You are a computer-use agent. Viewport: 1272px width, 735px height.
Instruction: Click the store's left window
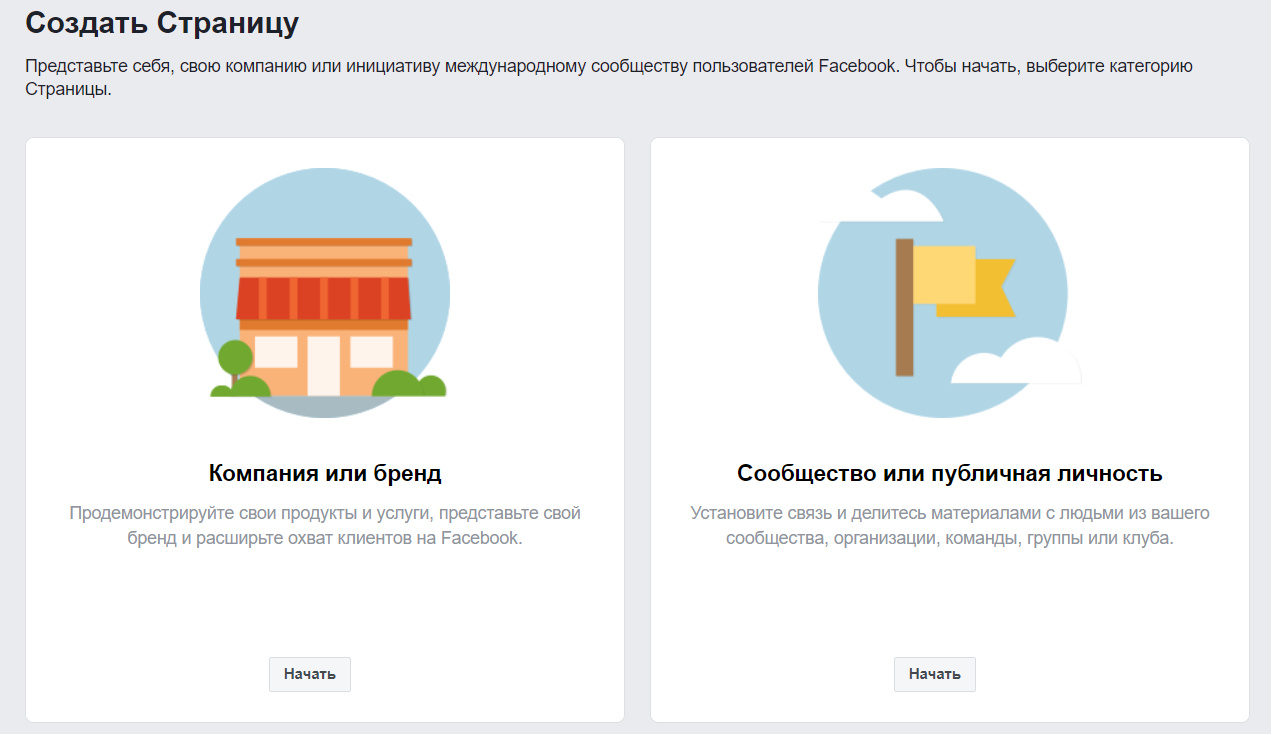pos(276,352)
